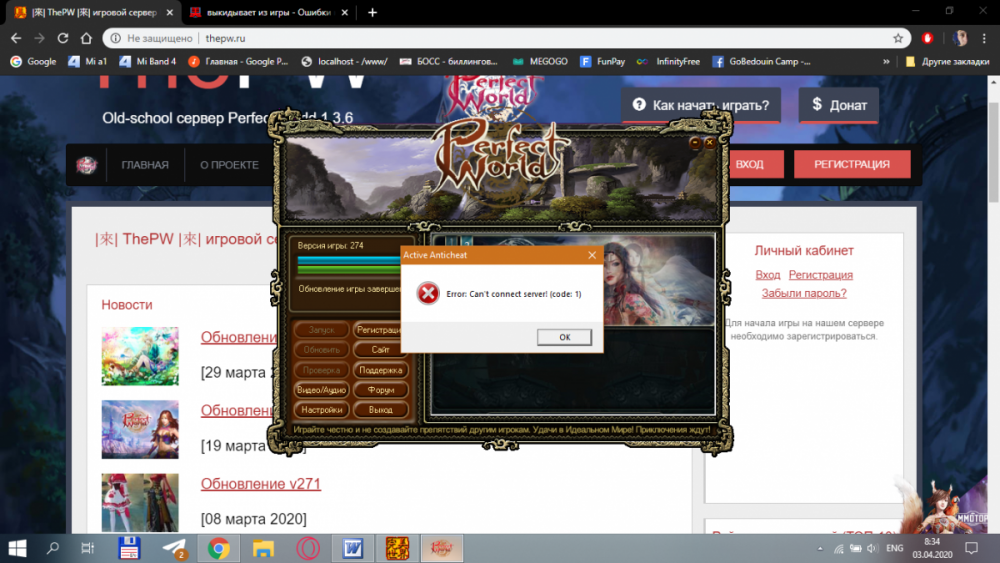Image resolution: width=1000 pixels, height=563 pixels.
Task: Click the OK button in the Anticheat error dialog
Action: (564, 337)
